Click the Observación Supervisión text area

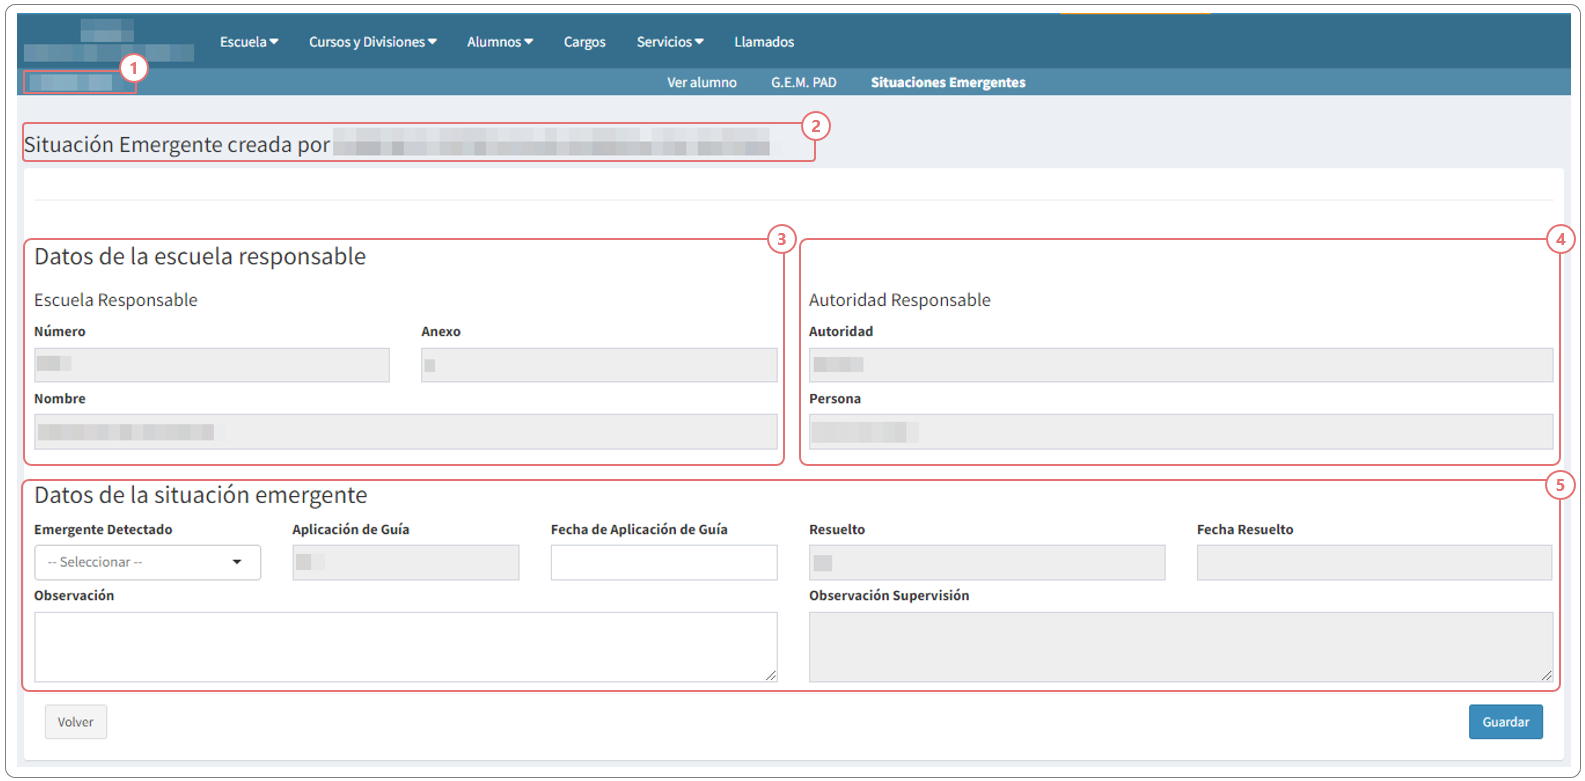1181,647
